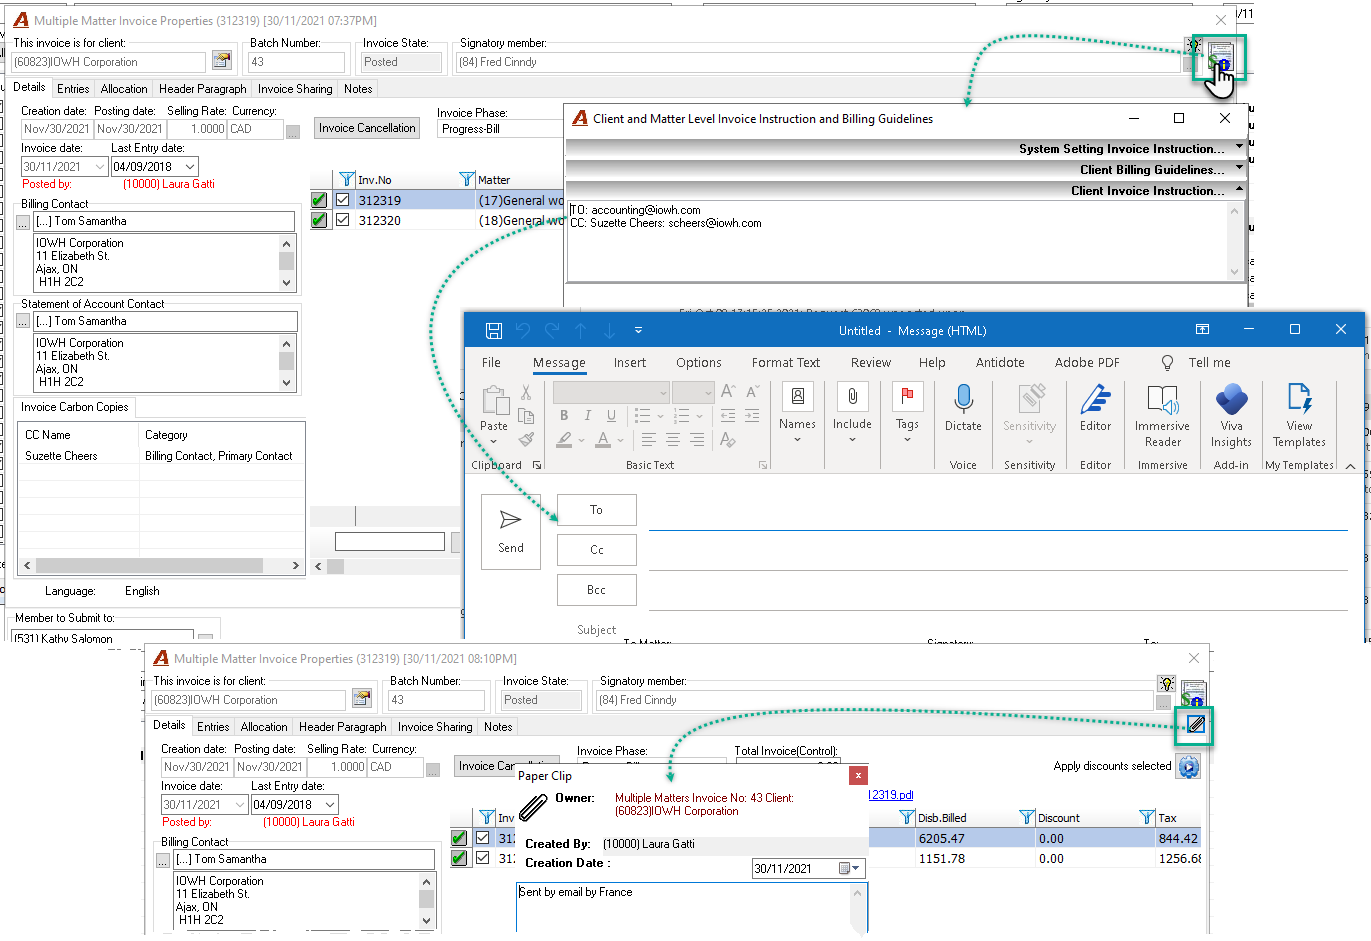This screenshot has width=1371, height=941.
Task: Click Outlook Save icon in title bar
Action: (493, 330)
